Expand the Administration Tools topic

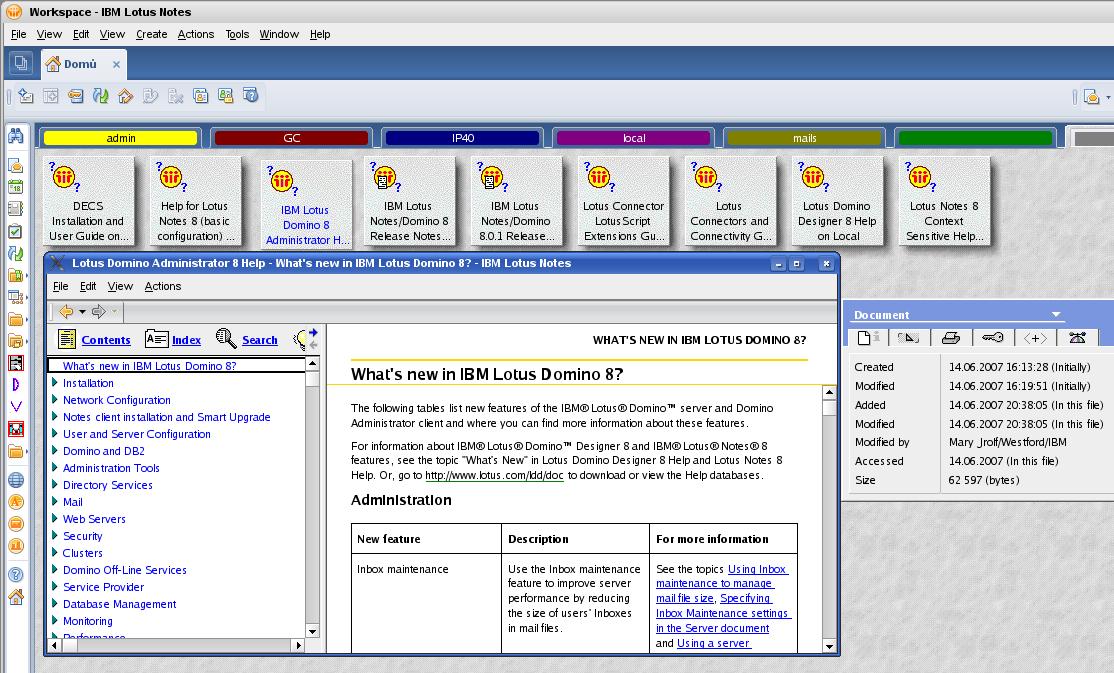point(55,468)
